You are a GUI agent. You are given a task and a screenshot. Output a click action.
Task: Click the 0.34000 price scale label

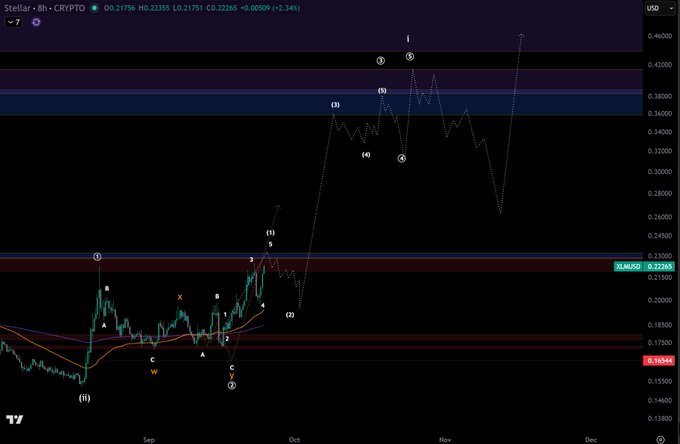[x=660, y=132]
